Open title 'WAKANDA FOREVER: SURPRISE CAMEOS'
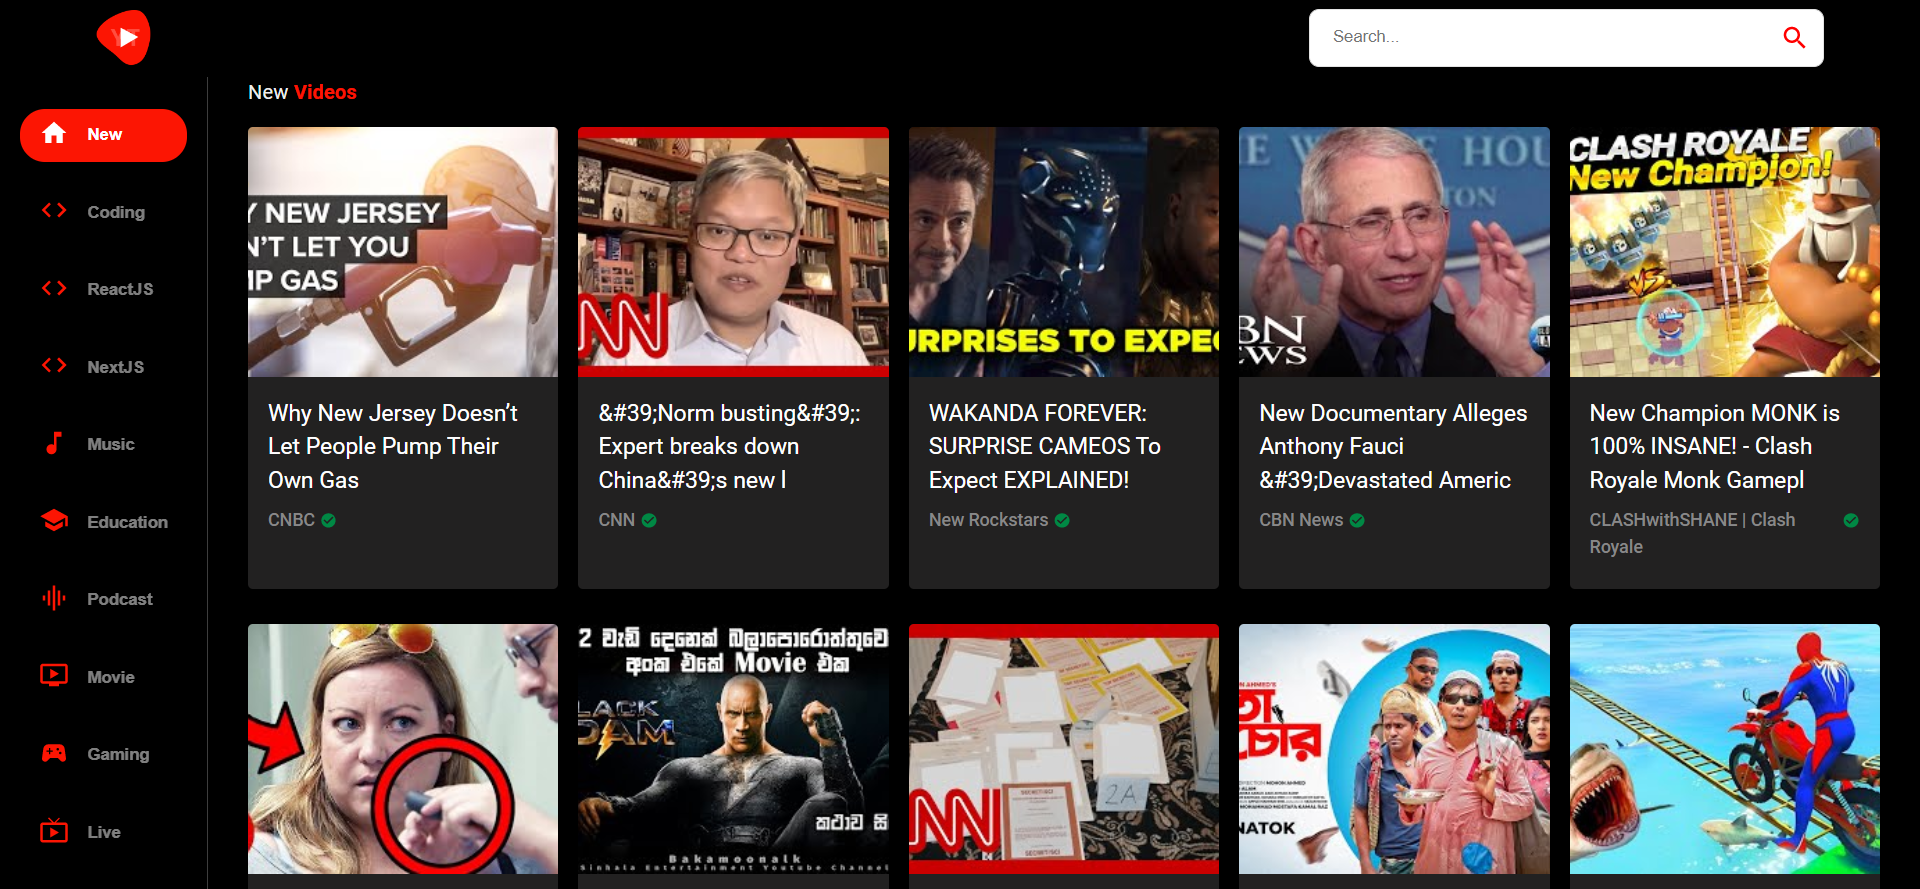Viewport: 1920px width, 889px height. [1045, 446]
